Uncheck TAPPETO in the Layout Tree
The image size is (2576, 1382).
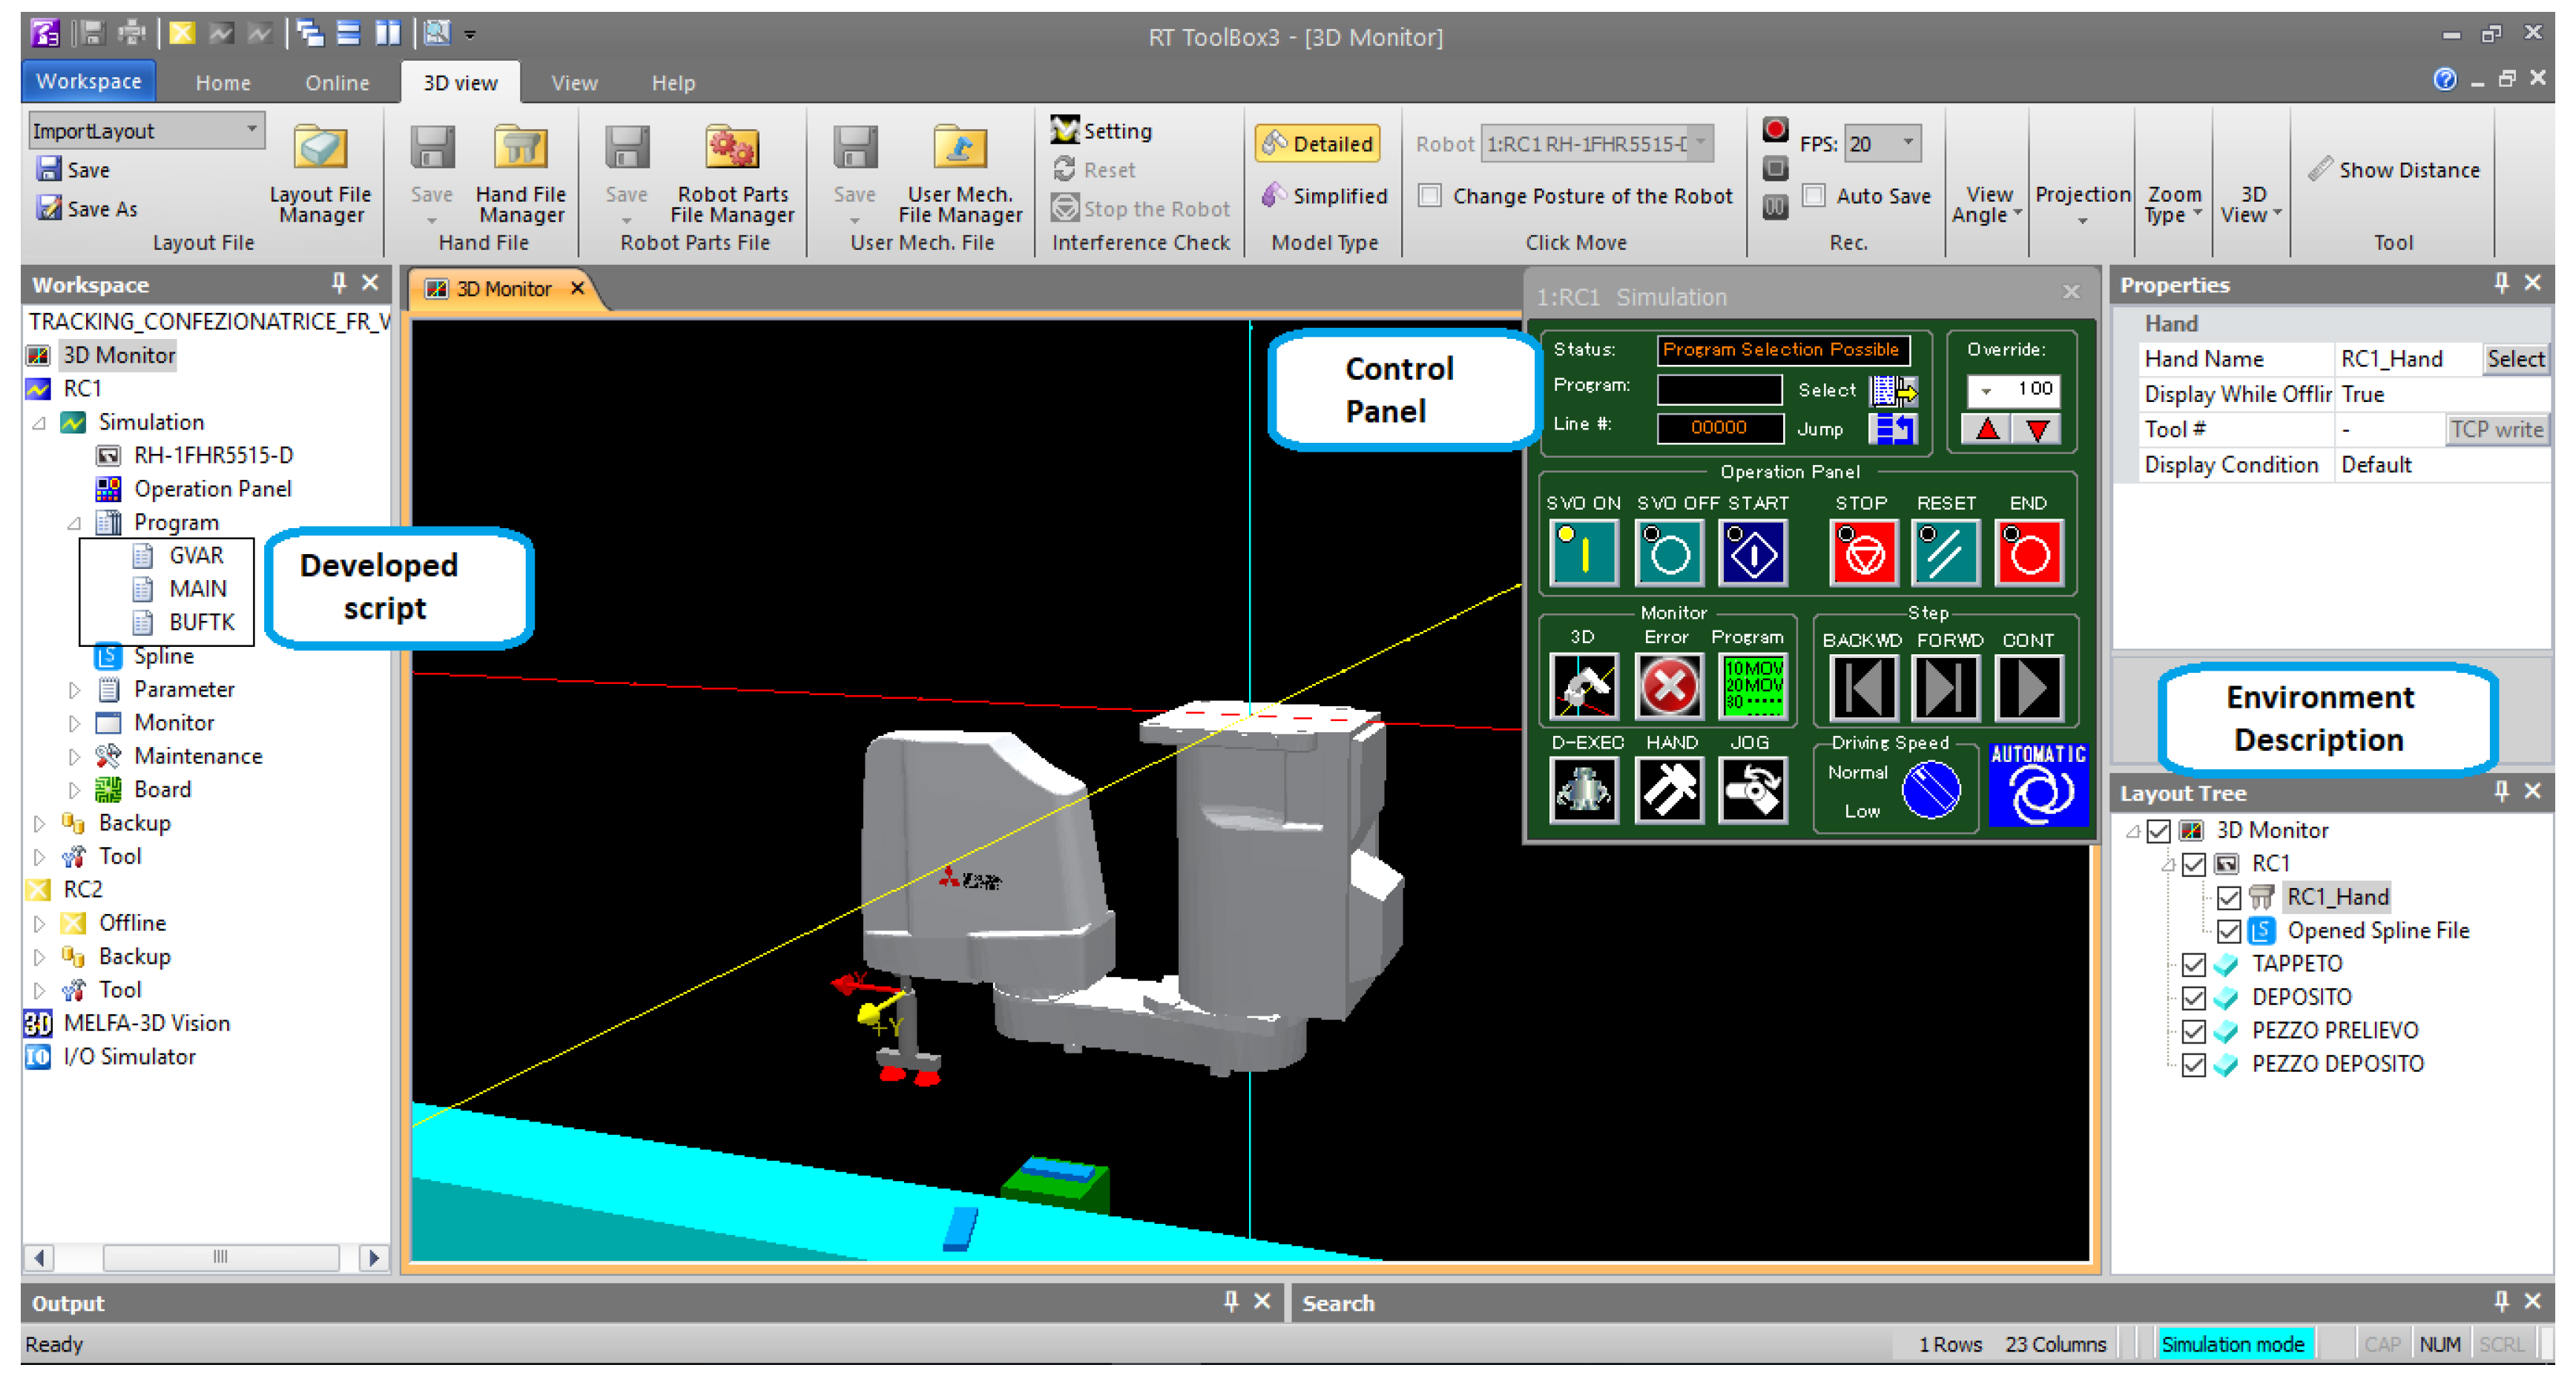[x=2193, y=964]
